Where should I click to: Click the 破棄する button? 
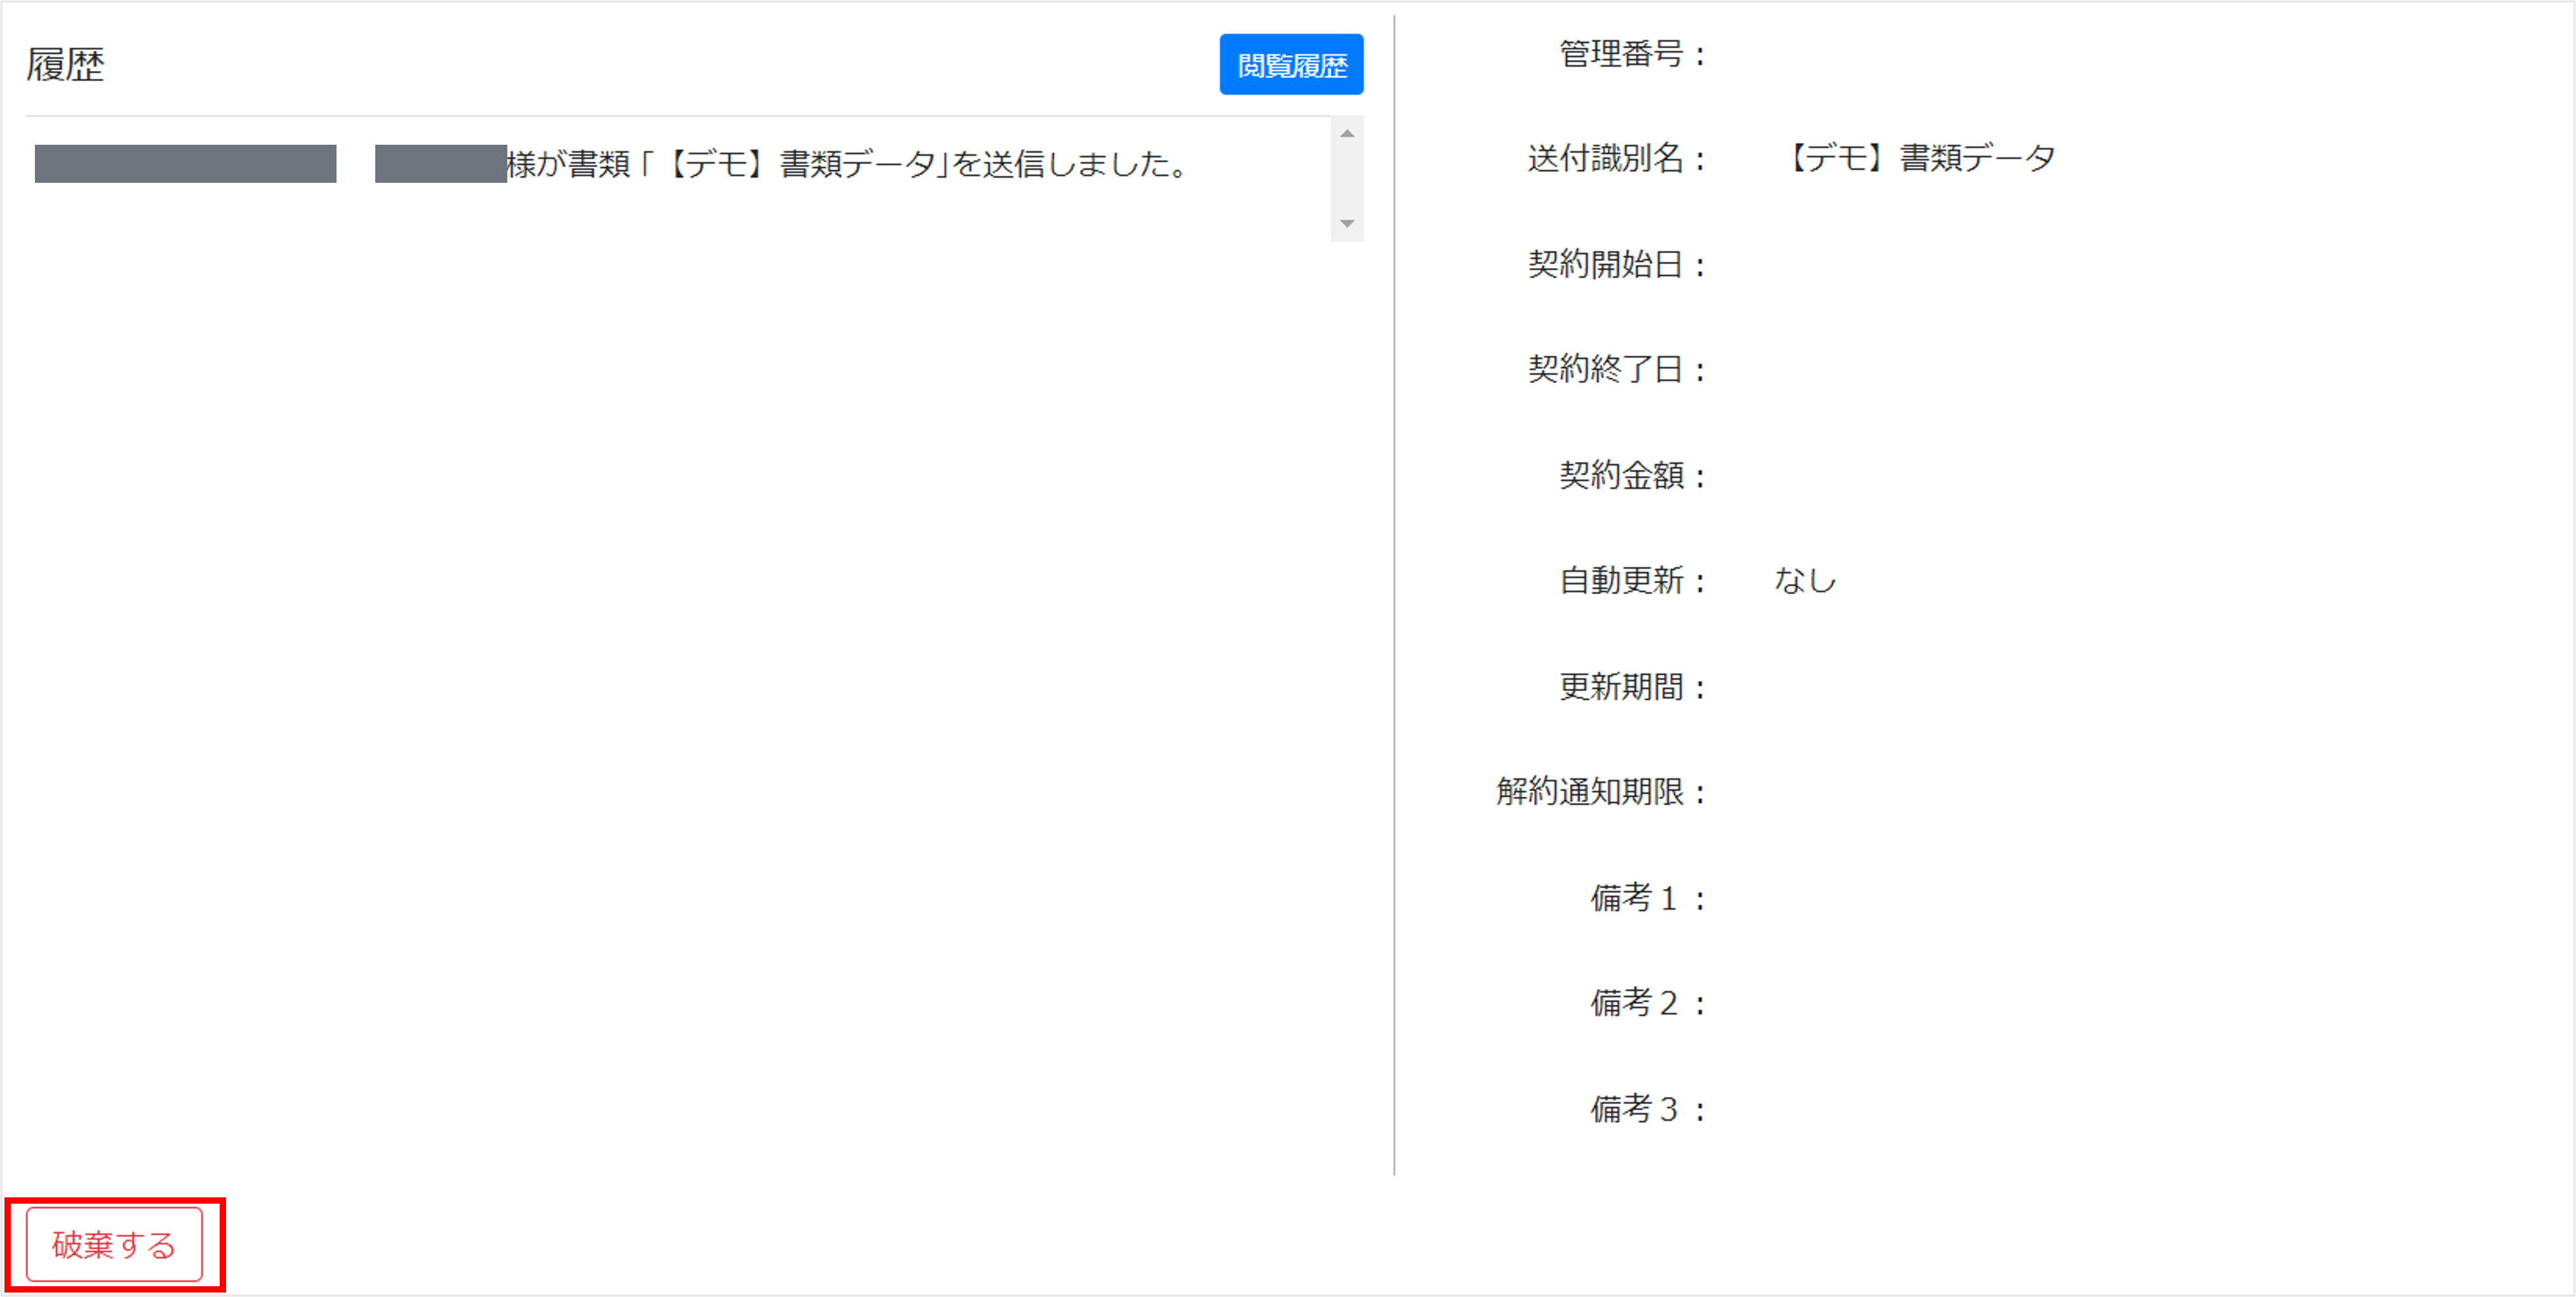pos(115,1244)
